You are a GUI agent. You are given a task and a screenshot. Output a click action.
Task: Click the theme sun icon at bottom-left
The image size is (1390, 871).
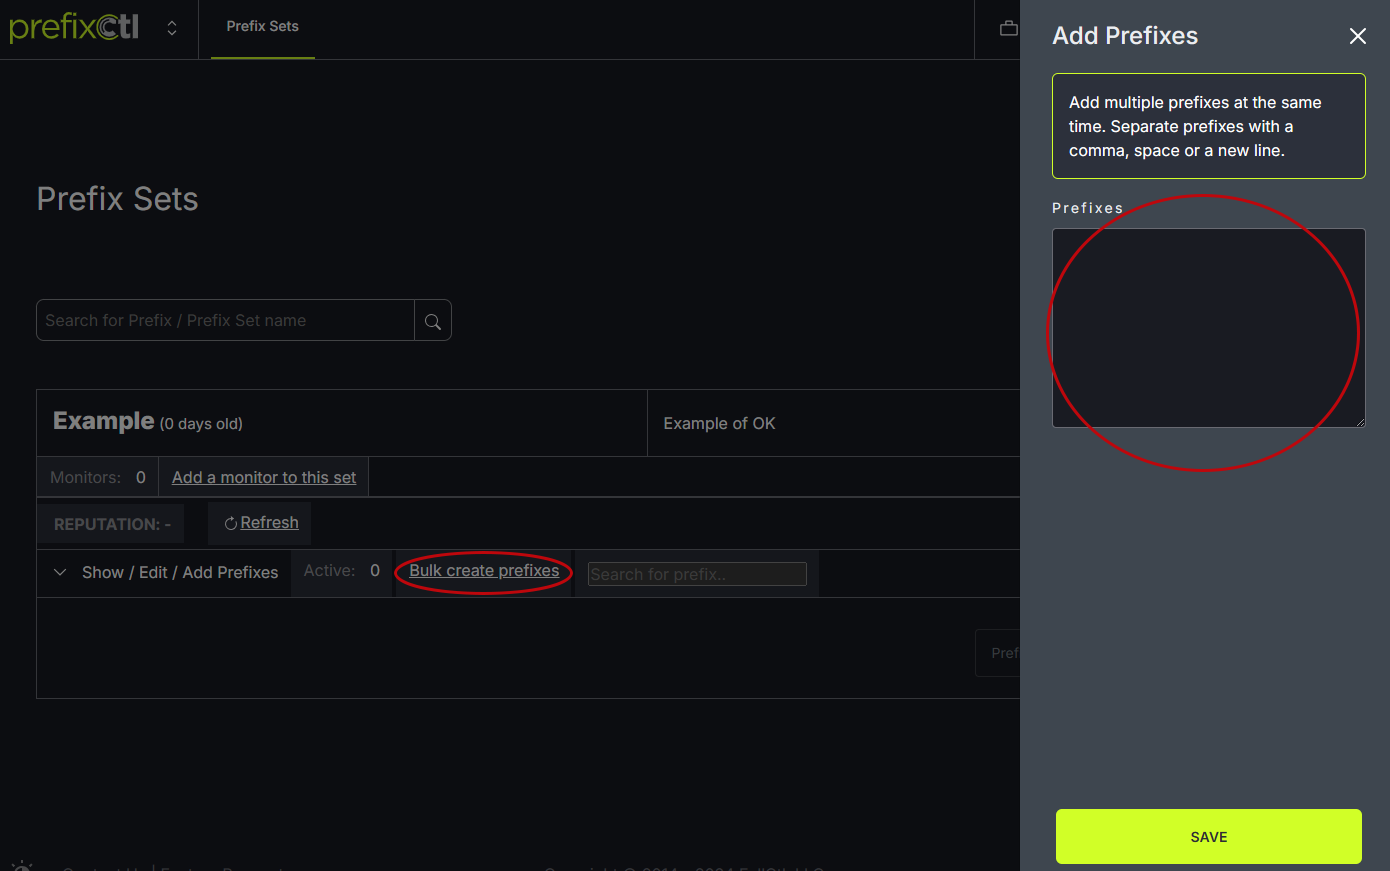[22, 866]
